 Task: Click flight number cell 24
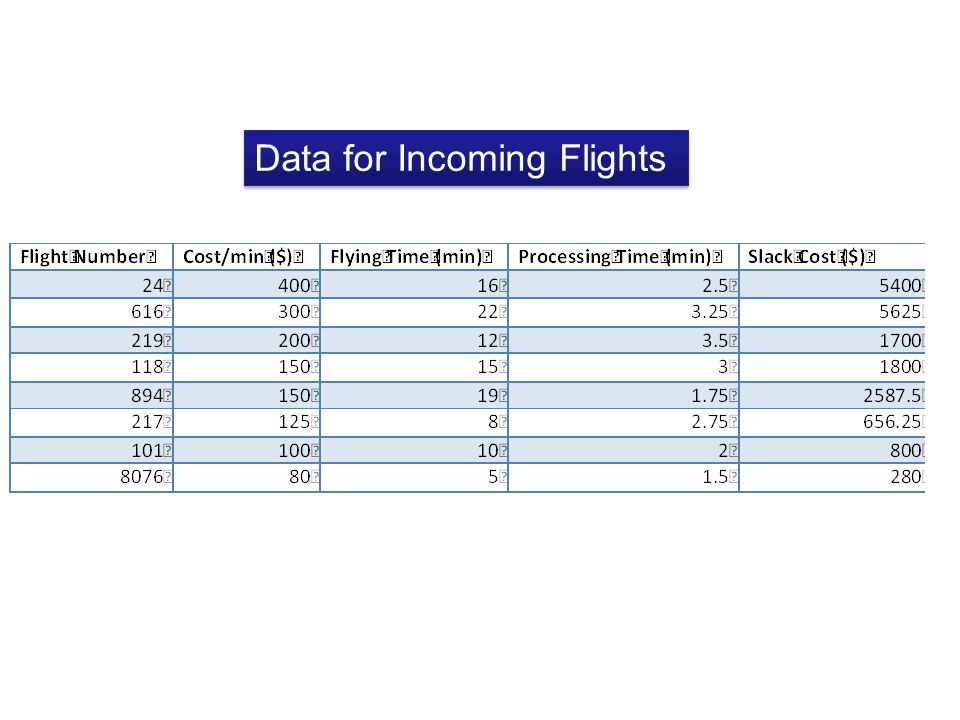point(92,285)
